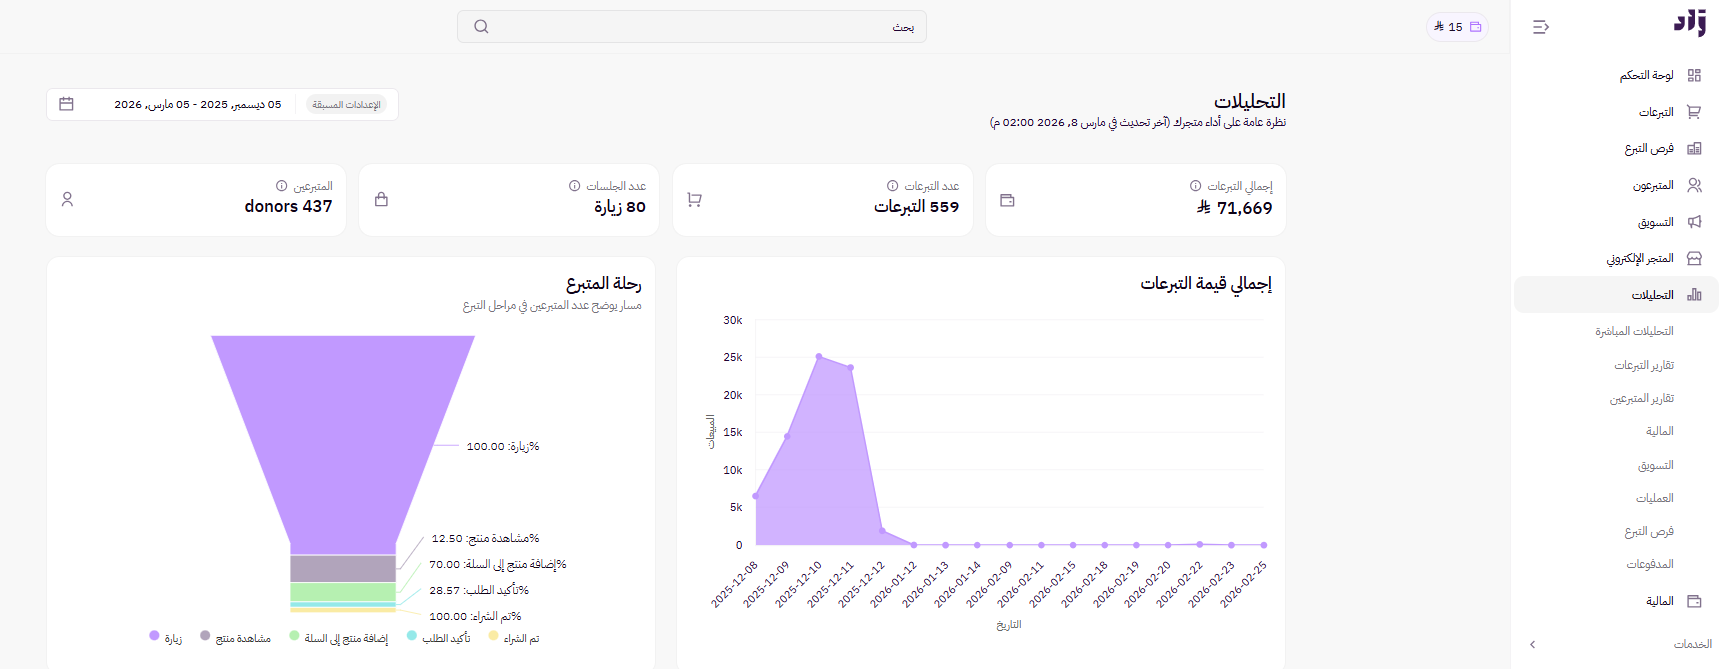Click the info icon beside عدد الجلسات
The width and height of the screenshot is (1722, 669).
[574, 186]
